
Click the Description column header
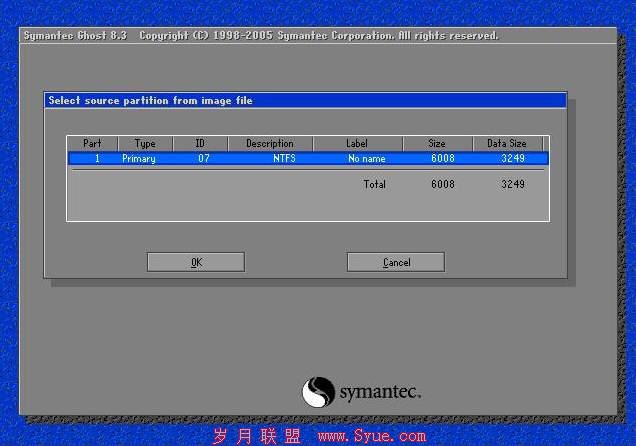click(270, 144)
